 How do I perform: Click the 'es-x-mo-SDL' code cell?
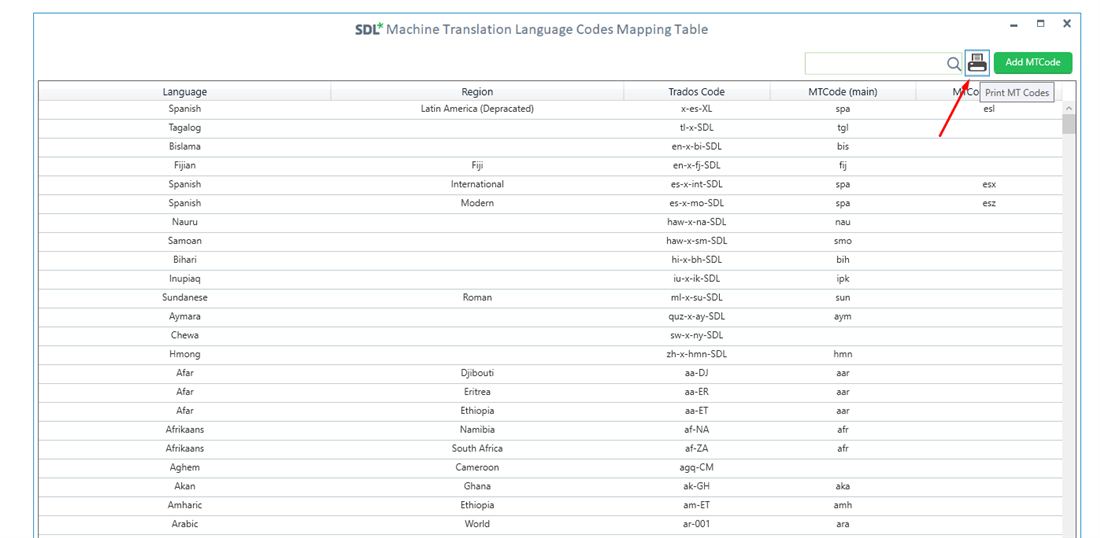(x=697, y=203)
